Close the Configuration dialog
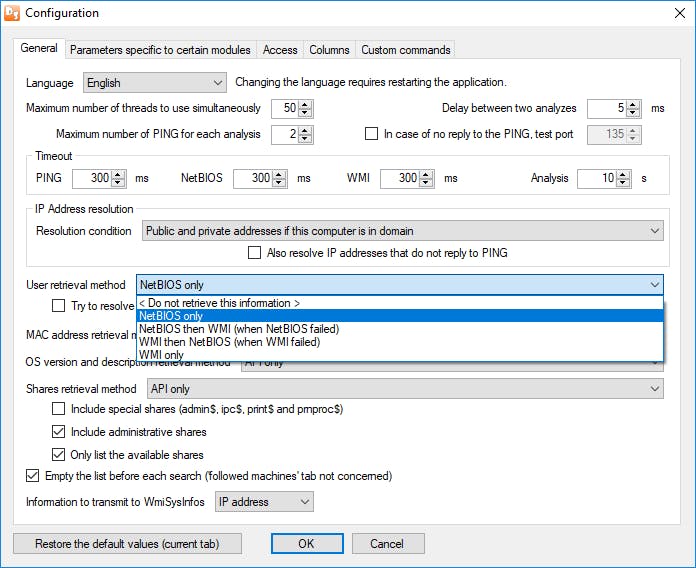The height and width of the screenshot is (568, 696). coord(680,13)
